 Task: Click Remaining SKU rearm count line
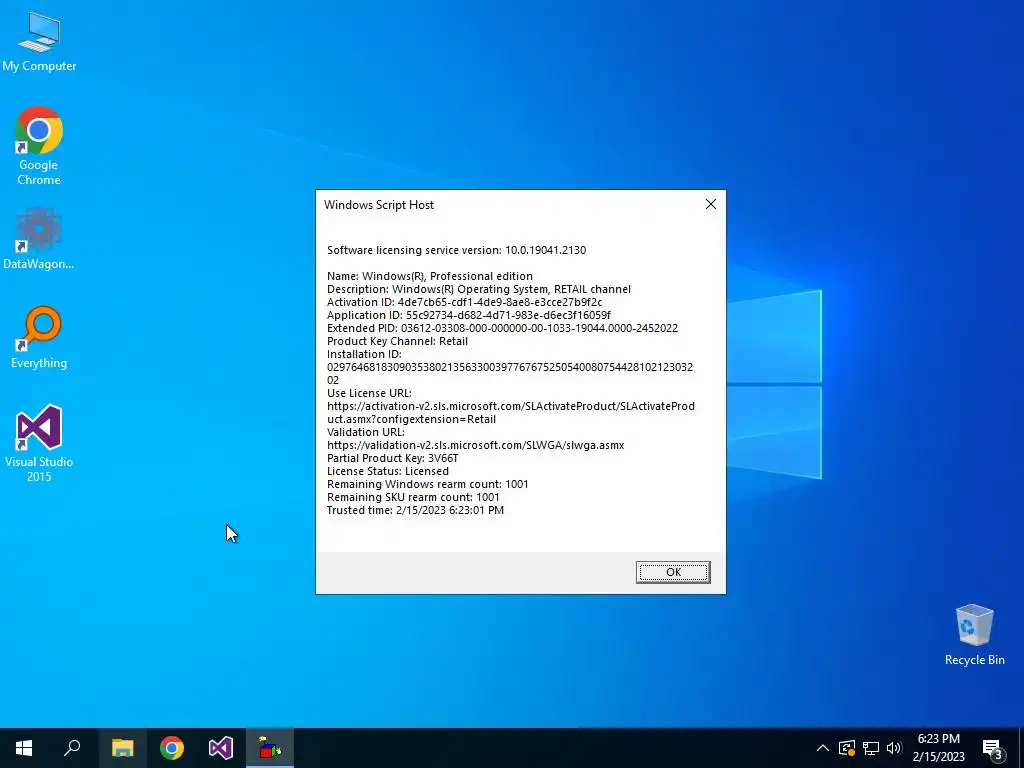pos(413,497)
